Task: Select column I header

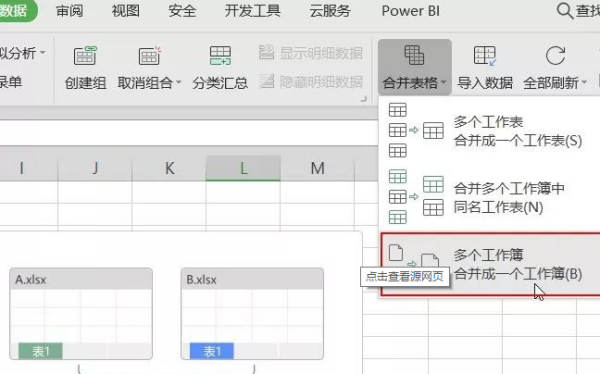Action: [22, 168]
